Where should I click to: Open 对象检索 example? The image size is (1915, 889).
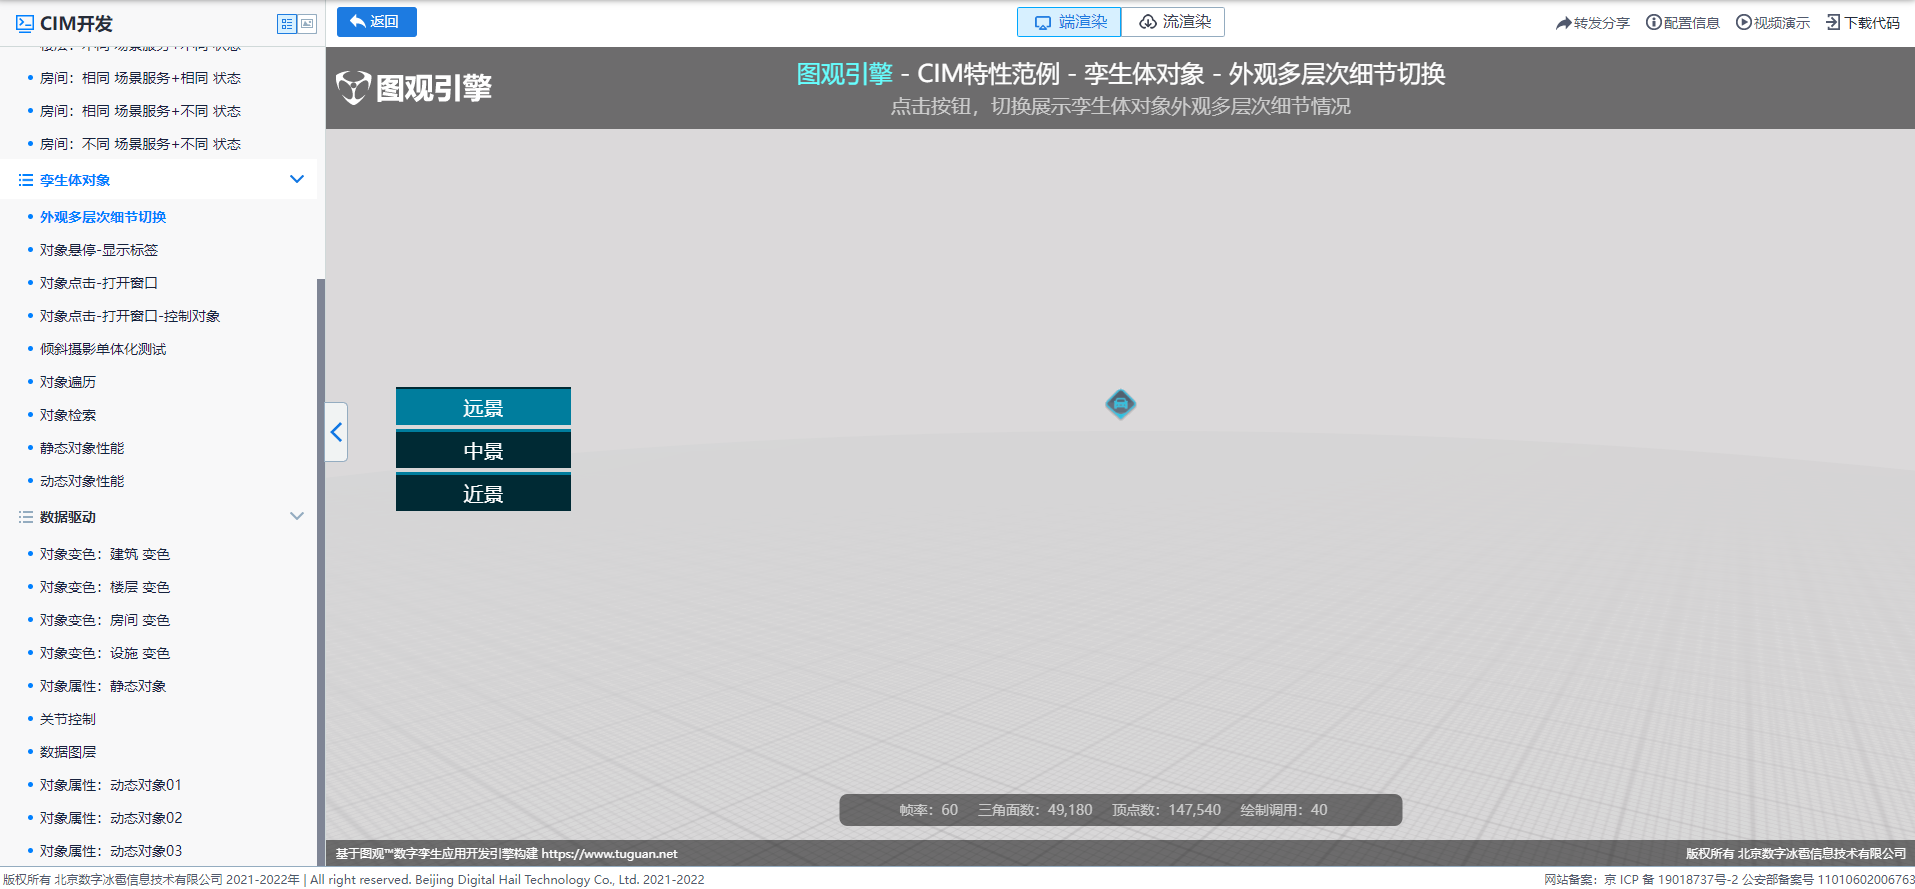pyautogui.click(x=68, y=415)
